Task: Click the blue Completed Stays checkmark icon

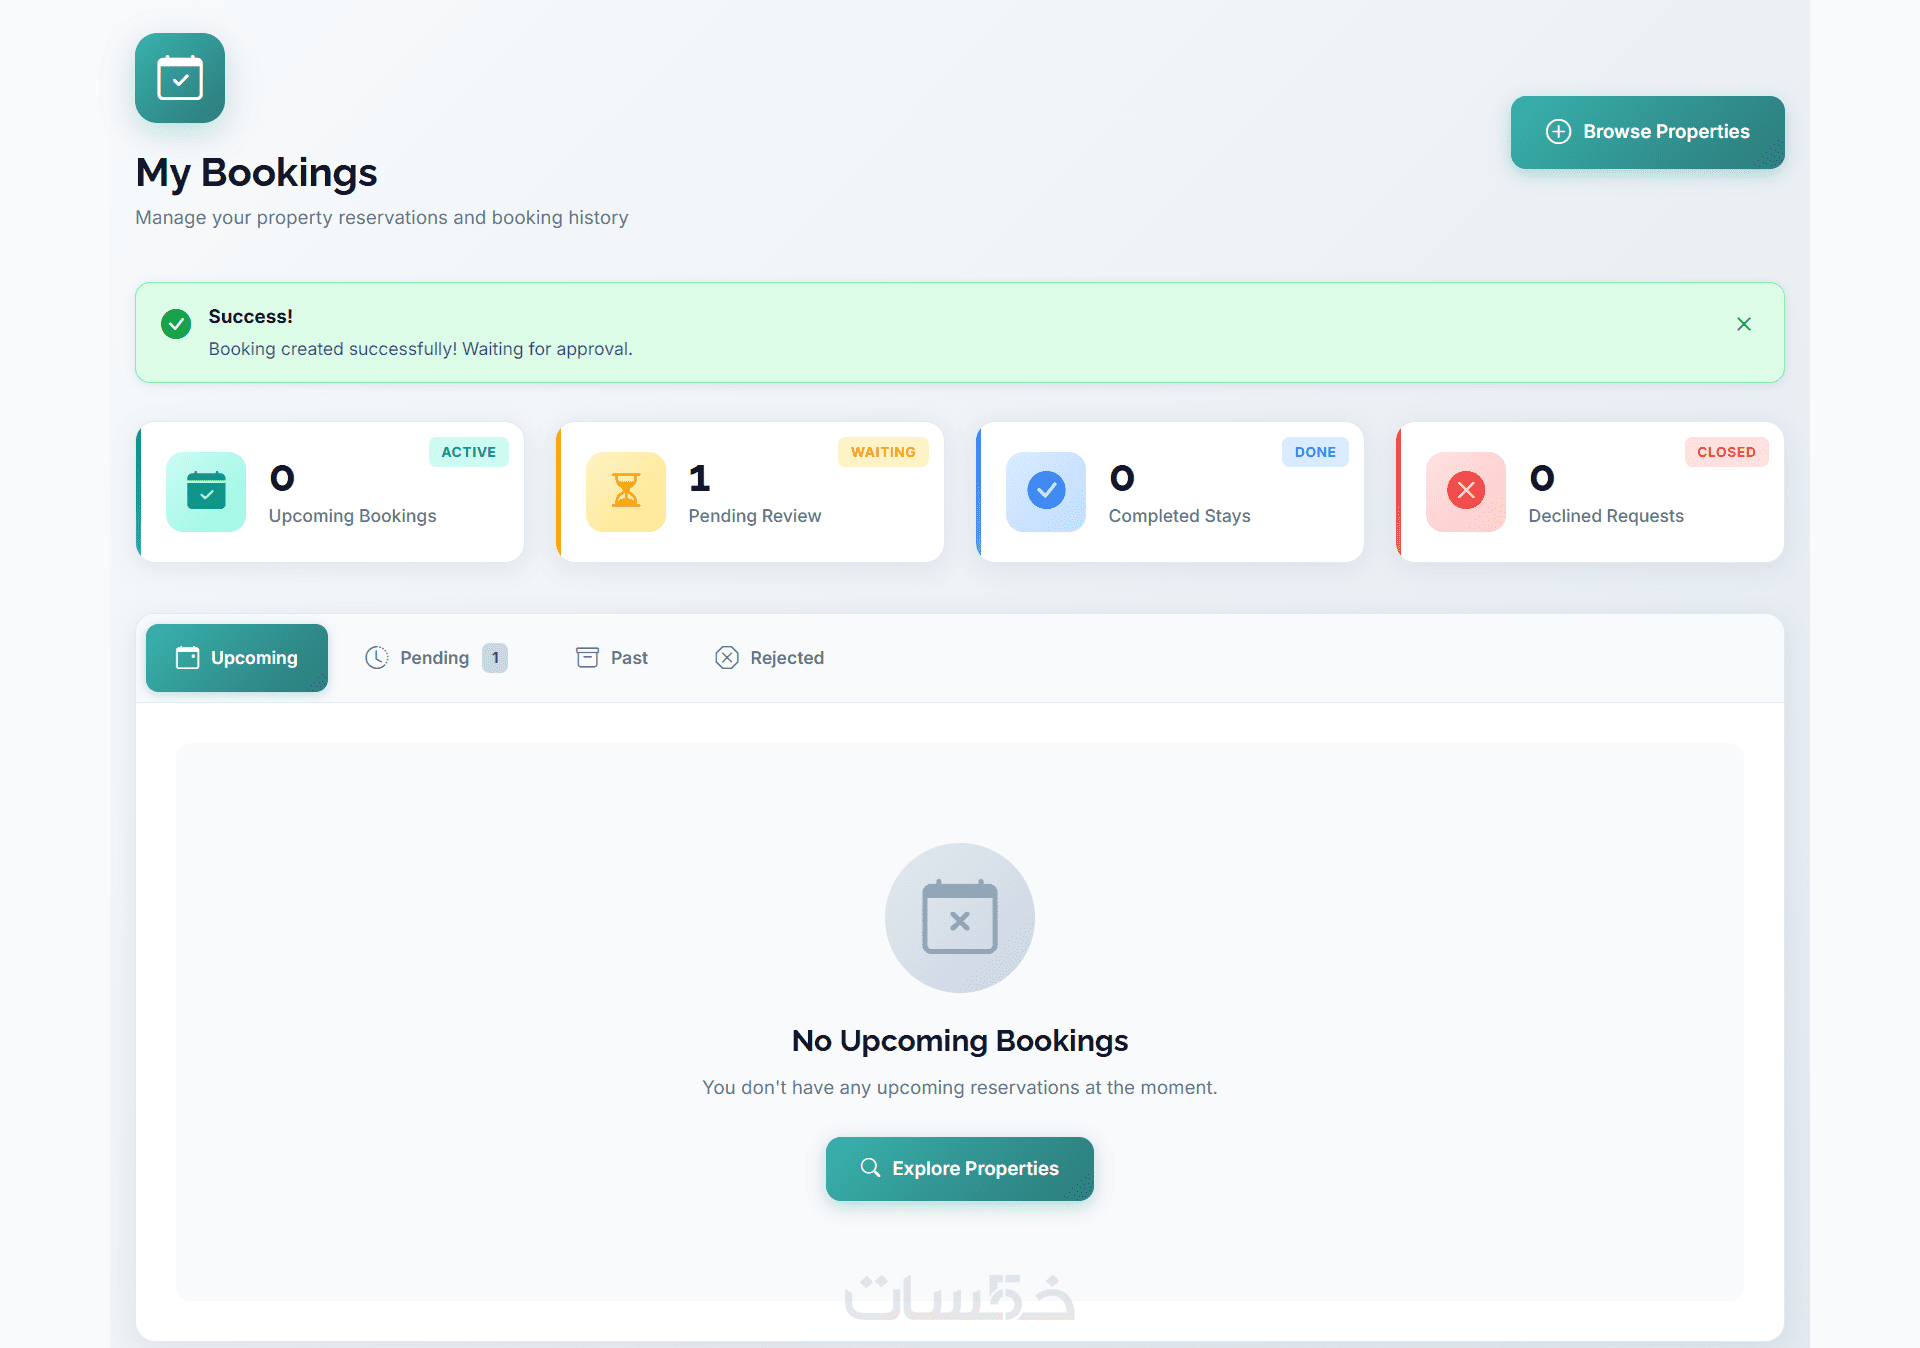Action: (x=1046, y=491)
